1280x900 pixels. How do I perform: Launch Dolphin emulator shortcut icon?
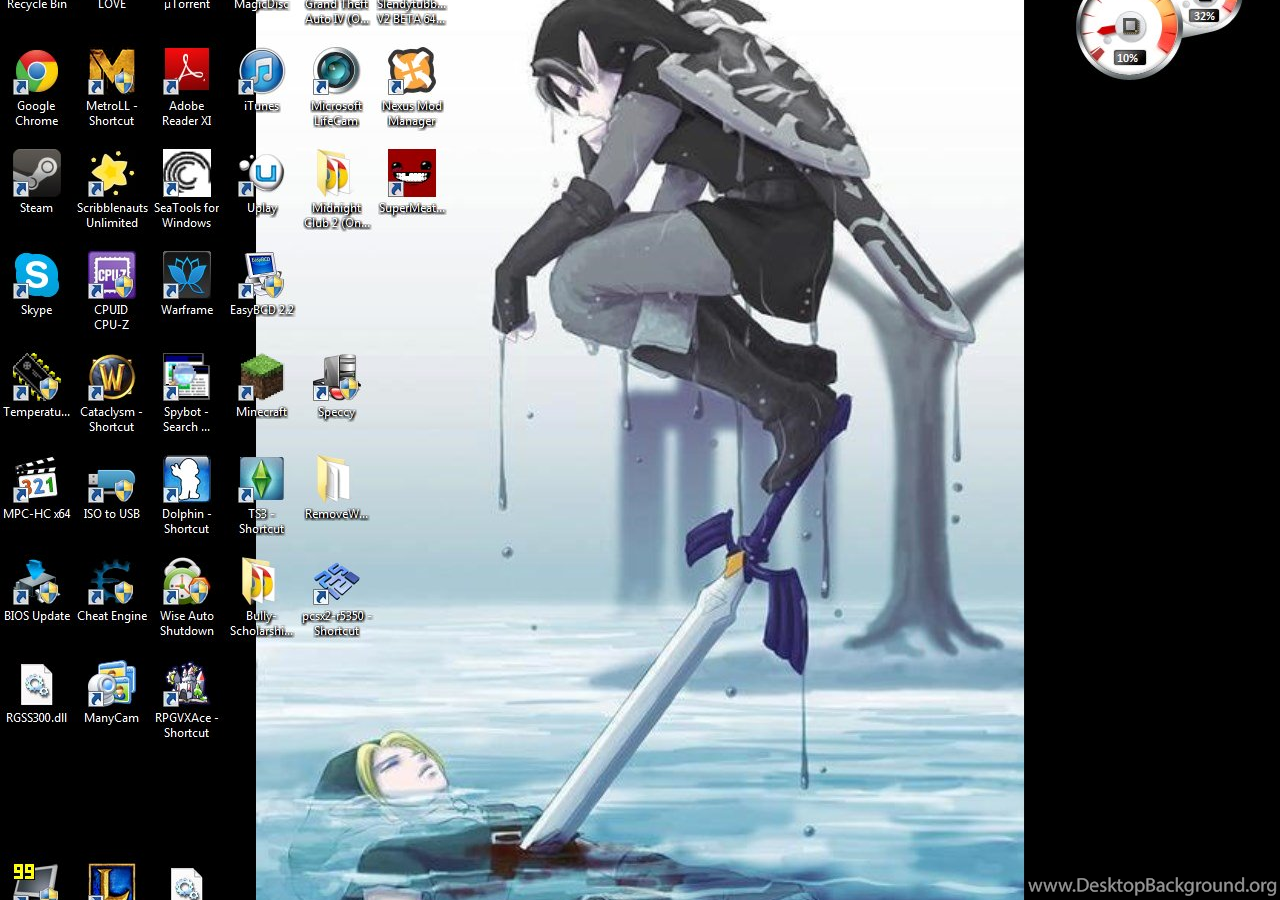(x=187, y=479)
